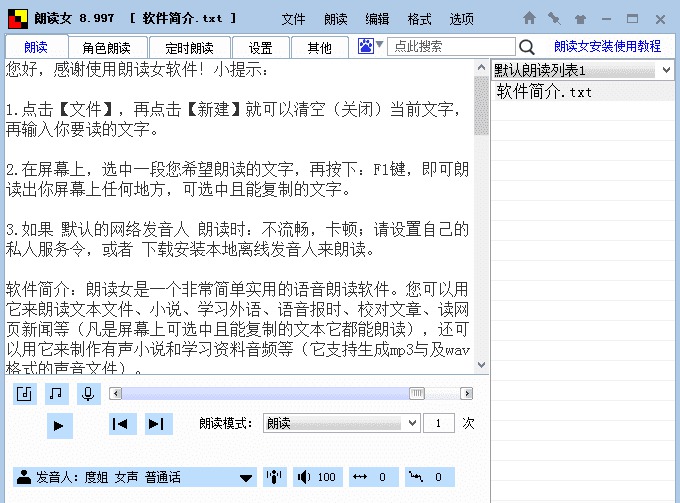Click the speed control with horizontal arrows
The image size is (680, 503).
point(374,477)
